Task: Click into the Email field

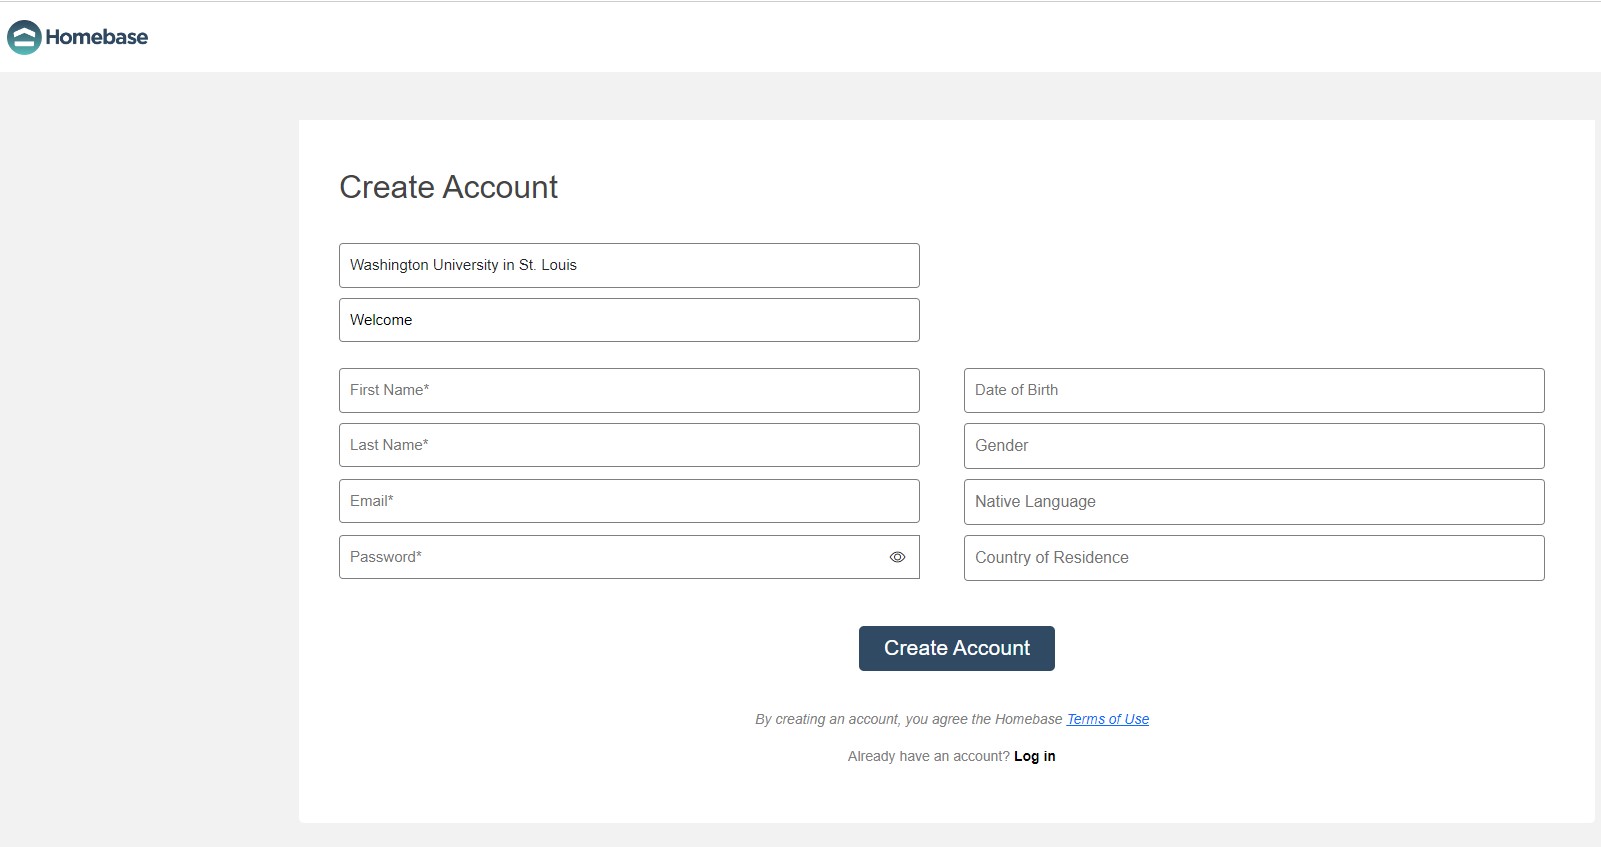Action: pyautogui.click(x=628, y=501)
